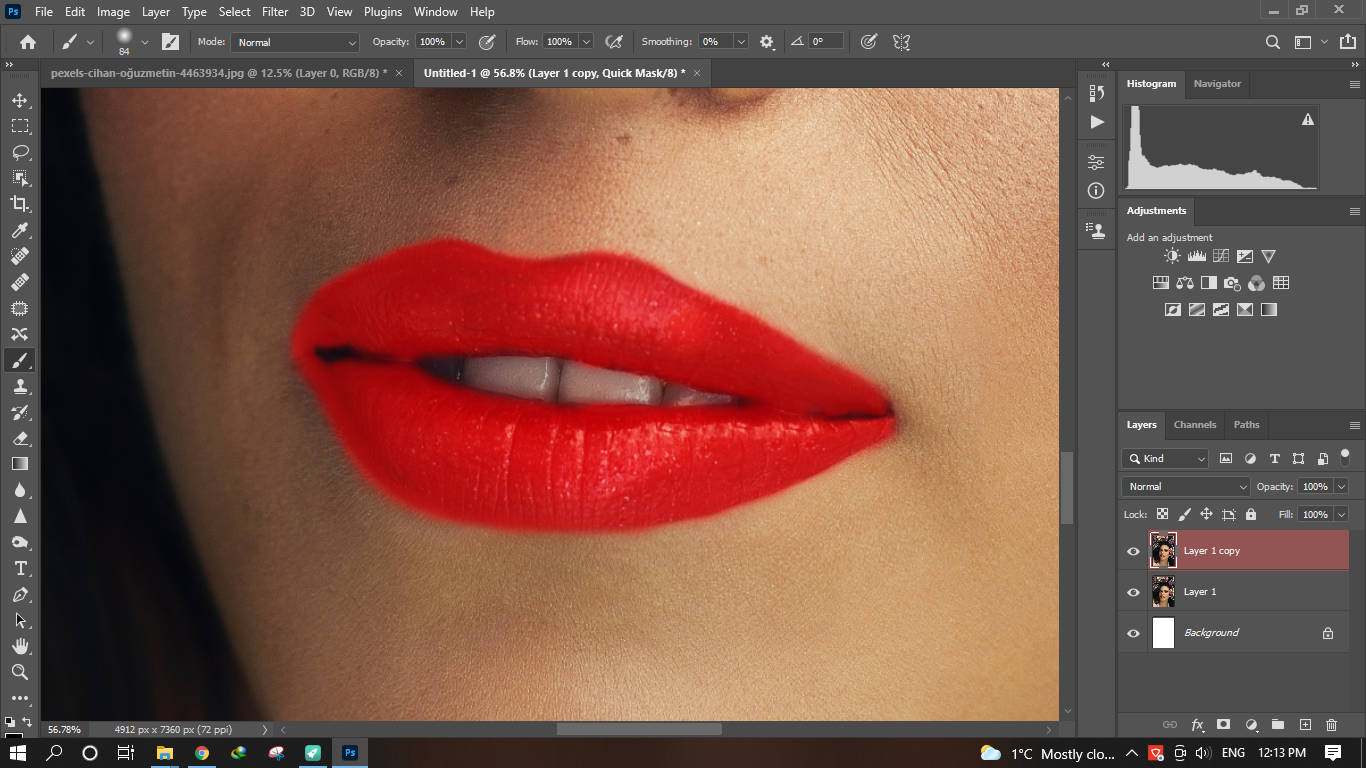Create a new layer group
This screenshot has height=768, width=1366.
coord(1277,724)
